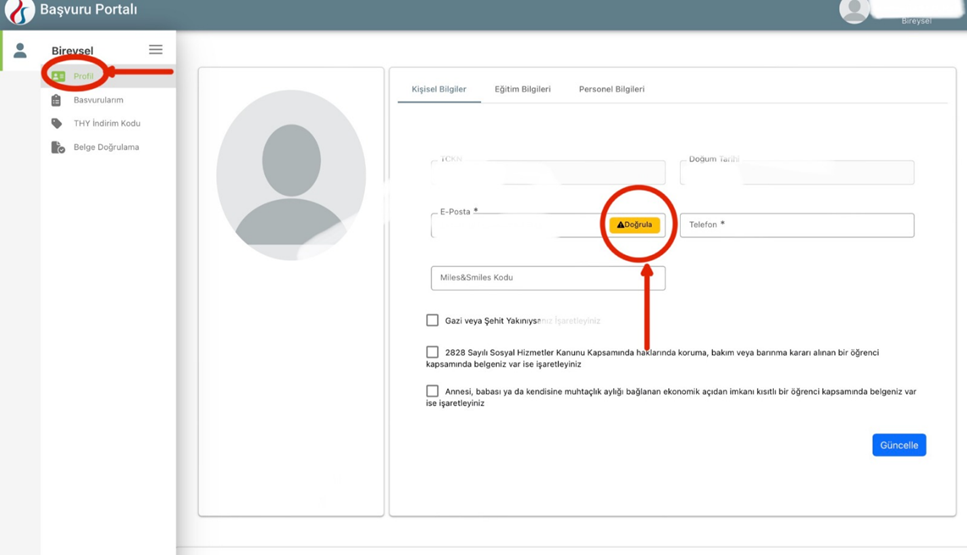Image resolution: width=967 pixels, height=555 pixels.
Task: Check the Gazi veya Şehit Yakını checkbox
Action: (x=432, y=320)
